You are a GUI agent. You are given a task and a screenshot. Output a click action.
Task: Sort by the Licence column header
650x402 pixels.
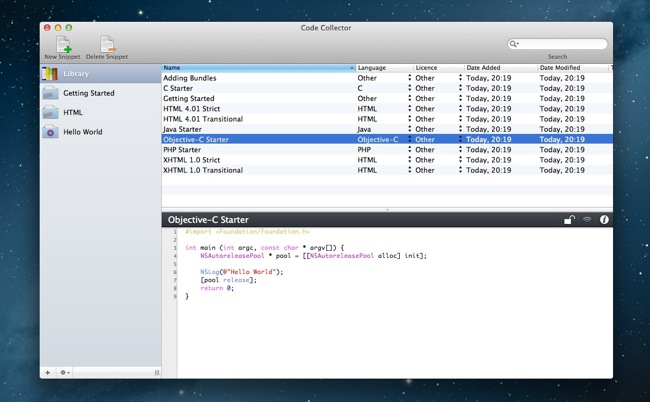coord(439,68)
